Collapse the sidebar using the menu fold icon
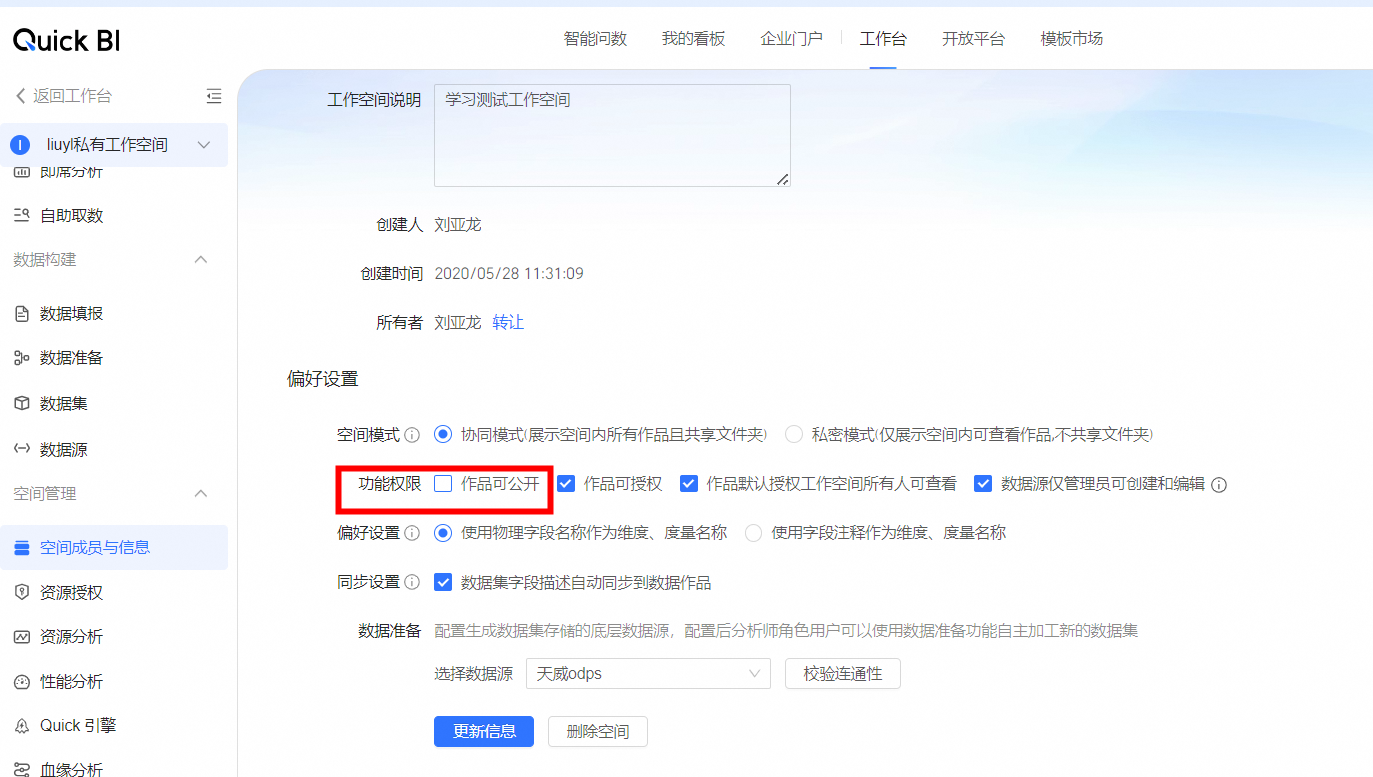 click(213, 96)
